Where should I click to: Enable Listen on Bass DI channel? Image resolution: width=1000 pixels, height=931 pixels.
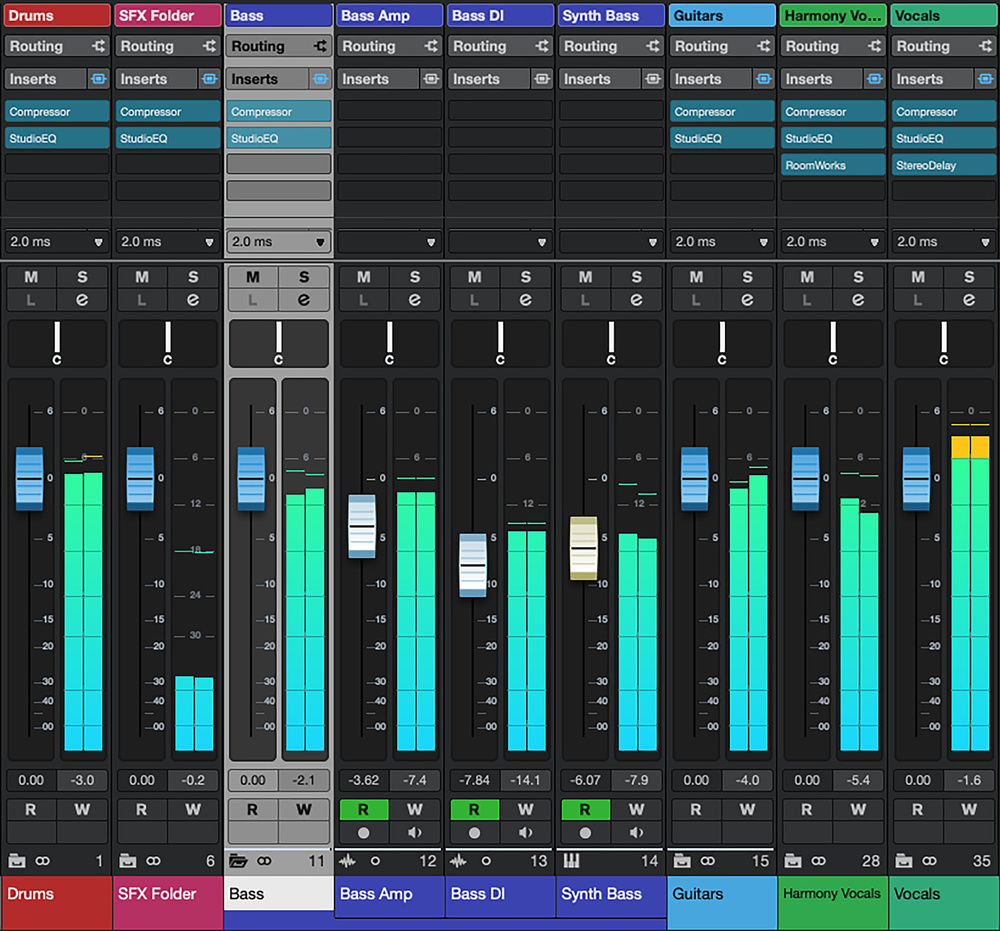(474, 300)
